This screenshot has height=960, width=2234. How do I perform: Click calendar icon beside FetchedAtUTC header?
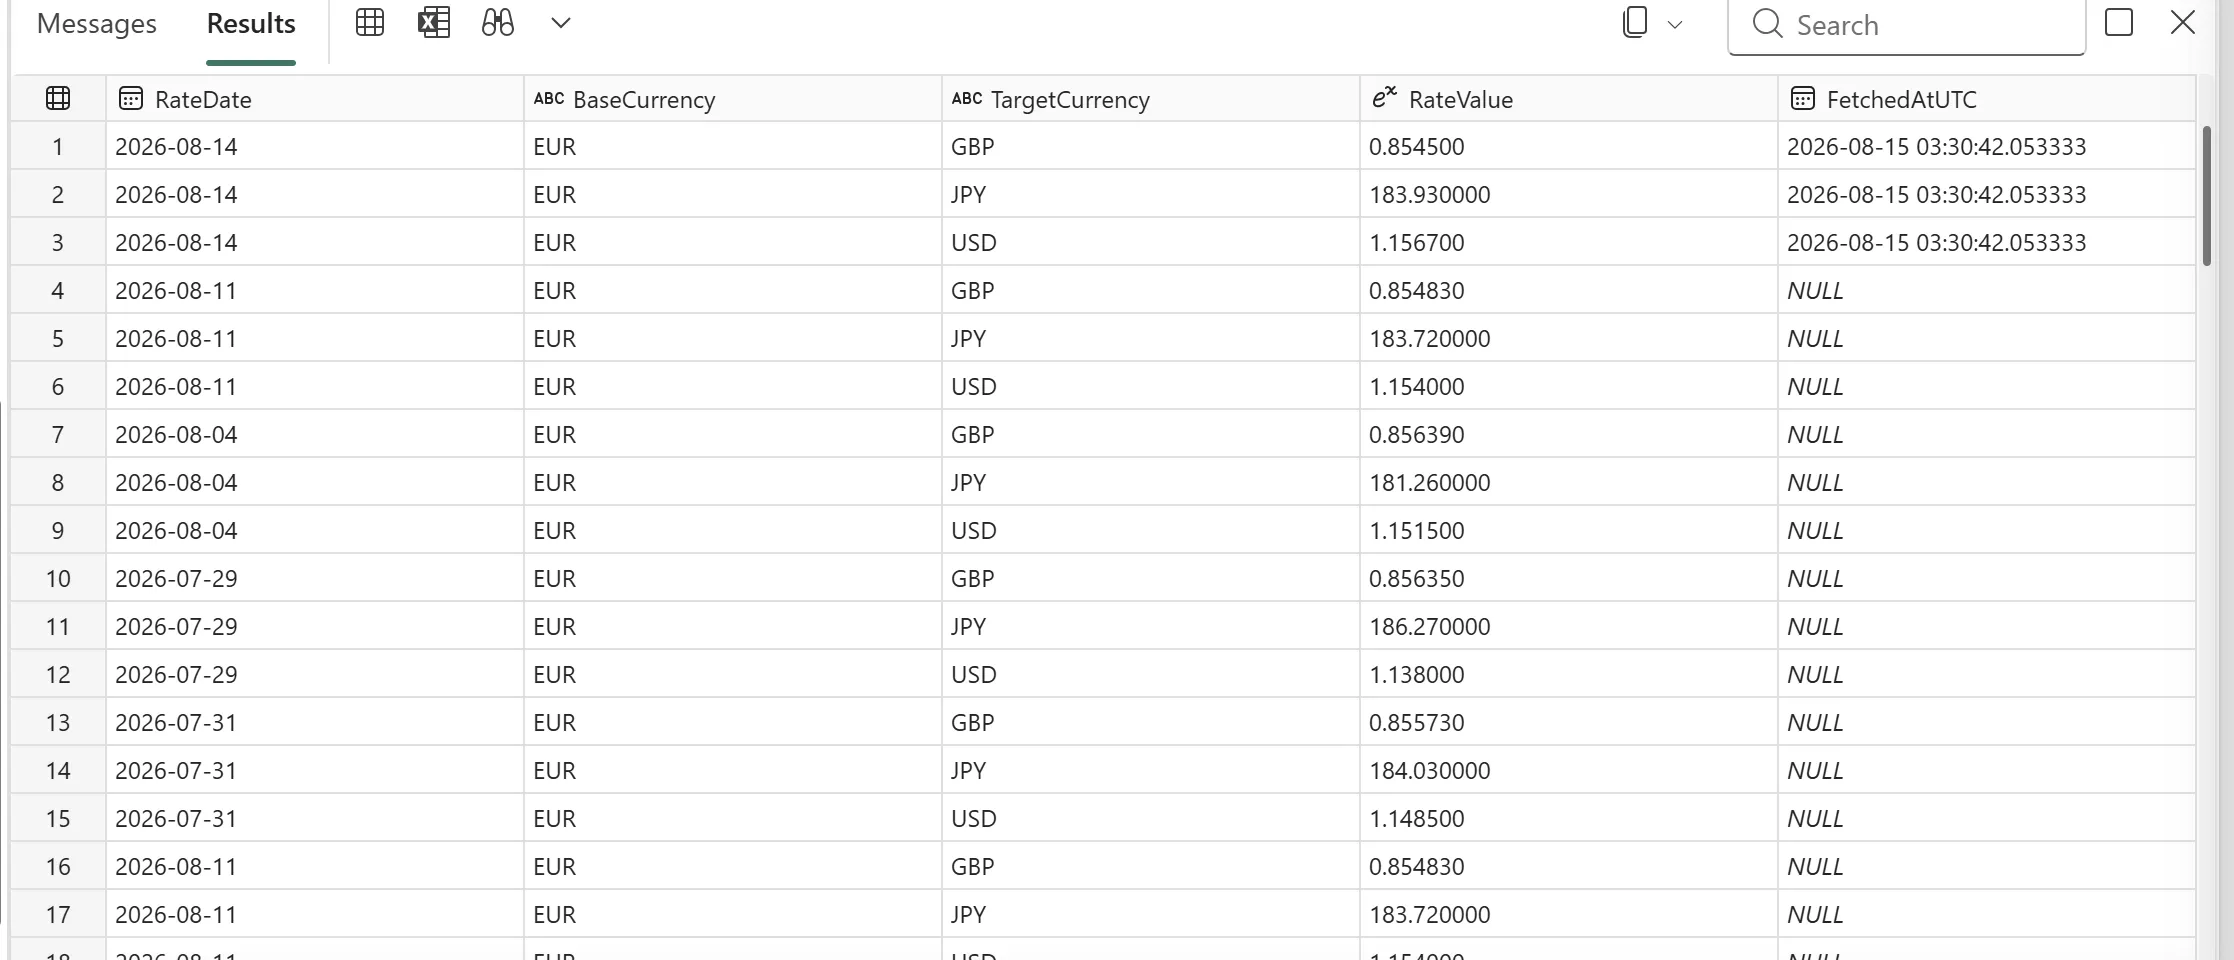(1803, 98)
